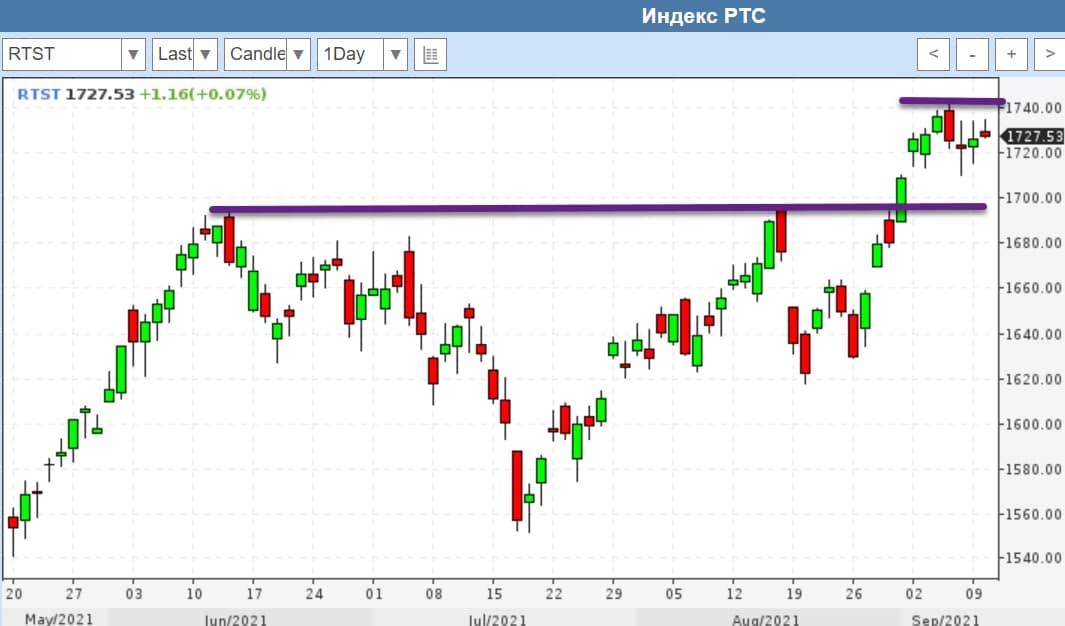Click the Aug/2021 month label on timeline
This screenshot has height=626, width=1065.
tap(765, 619)
